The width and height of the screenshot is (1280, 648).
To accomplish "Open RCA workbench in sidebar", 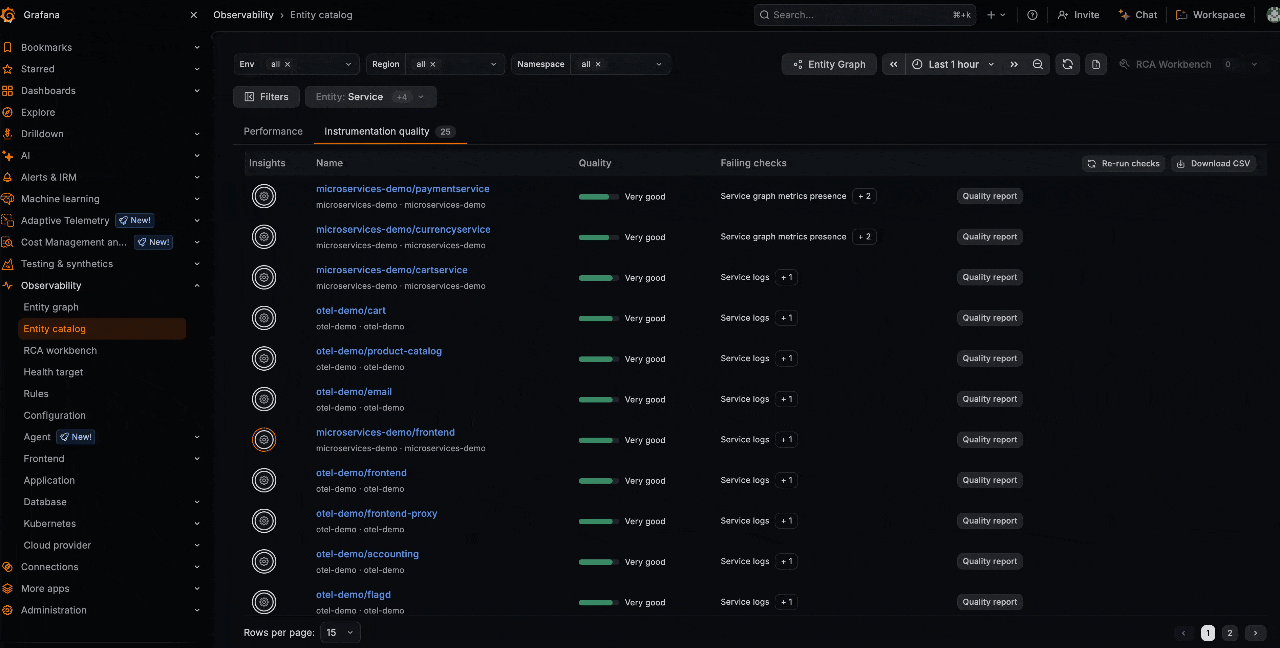I will coord(60,350).
